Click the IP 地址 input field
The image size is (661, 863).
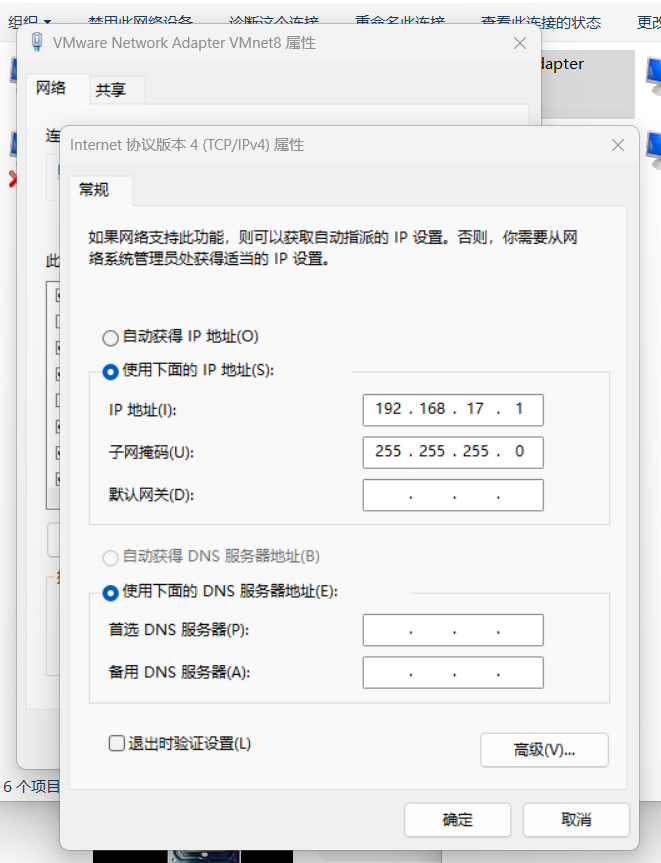click(453, 410)
